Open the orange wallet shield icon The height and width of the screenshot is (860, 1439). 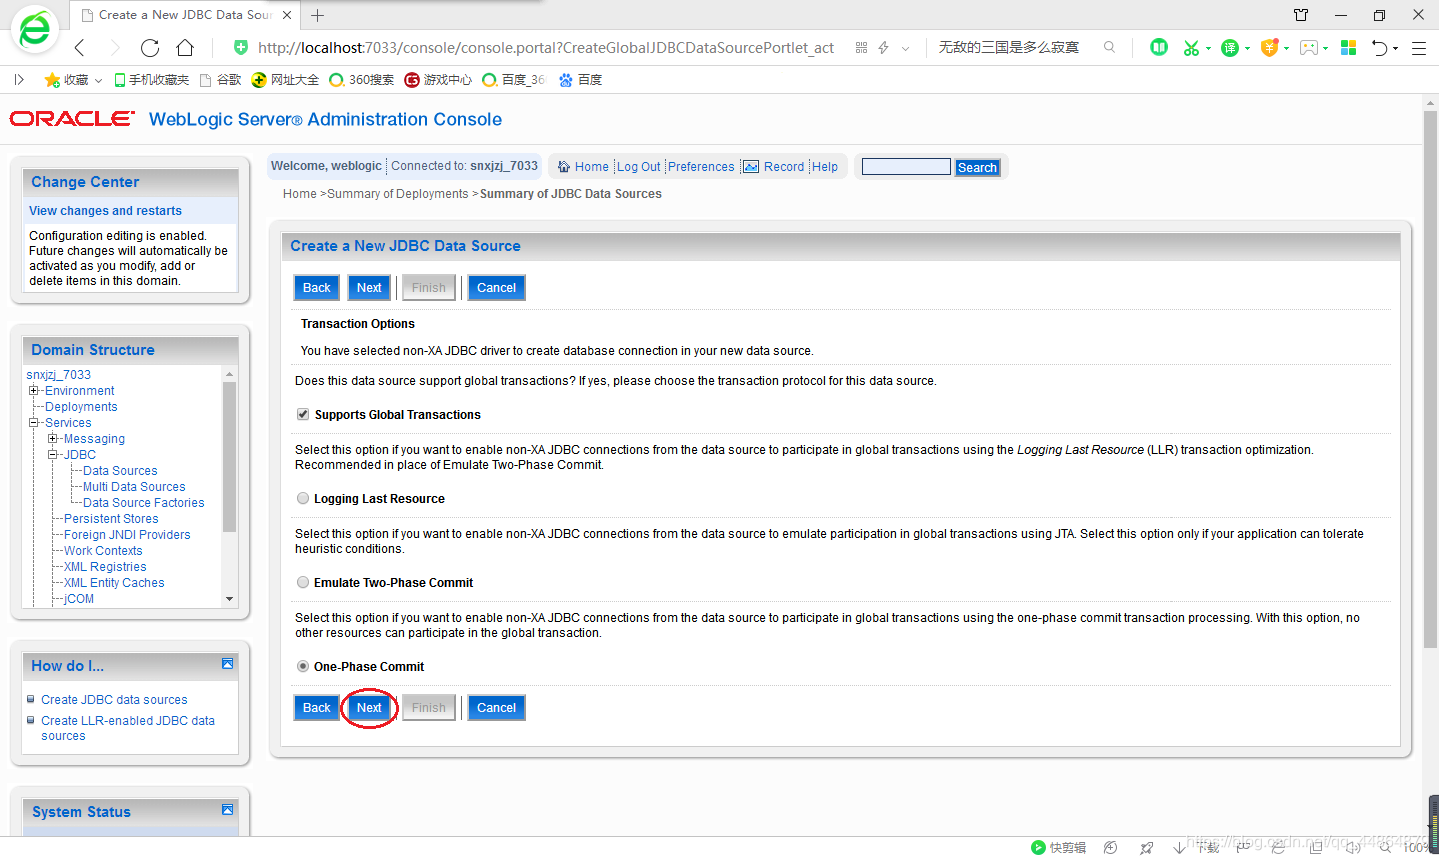1269,47
